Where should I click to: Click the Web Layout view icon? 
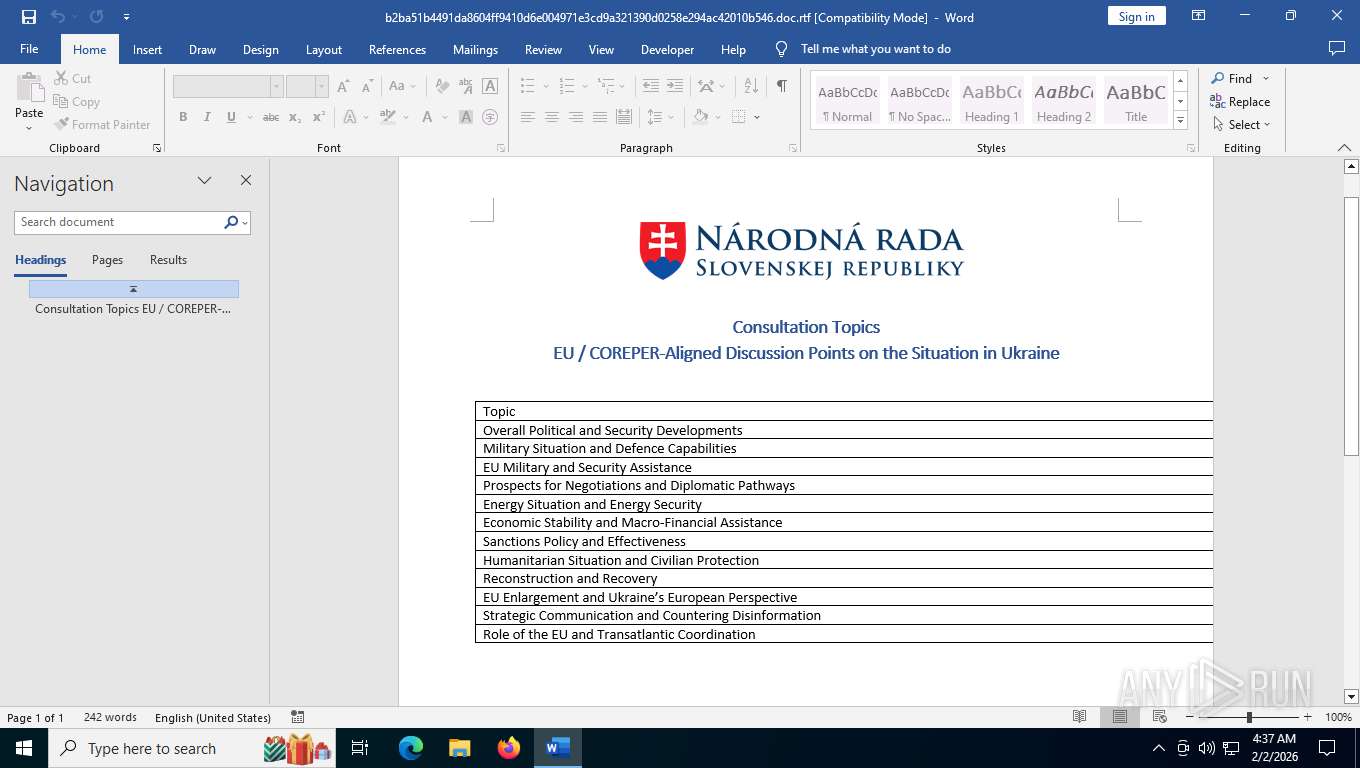[x=1159, y=717]
